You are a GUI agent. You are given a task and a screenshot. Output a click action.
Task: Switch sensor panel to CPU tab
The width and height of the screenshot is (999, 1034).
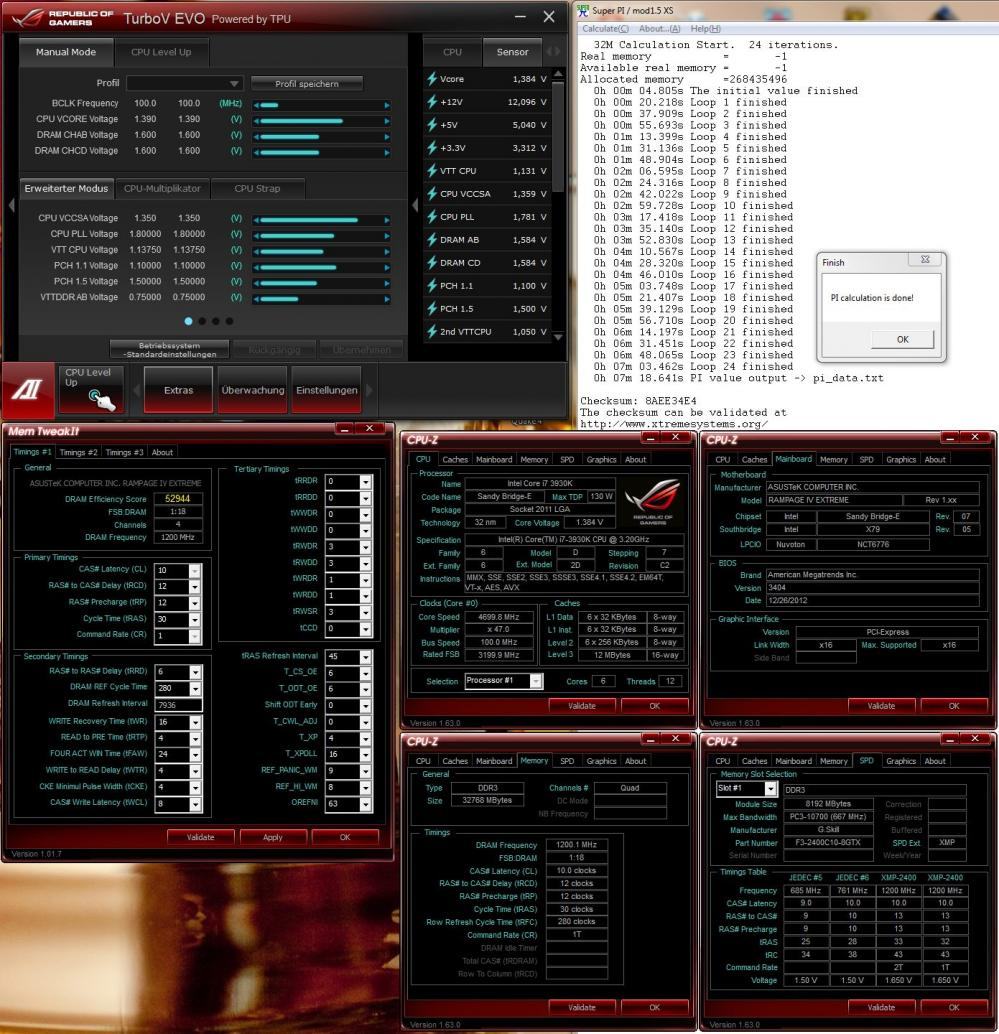coord(452,52)
